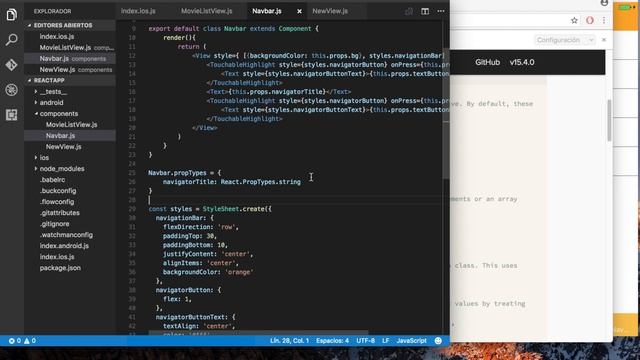Split the editor with the split icon

click(425, 11)
